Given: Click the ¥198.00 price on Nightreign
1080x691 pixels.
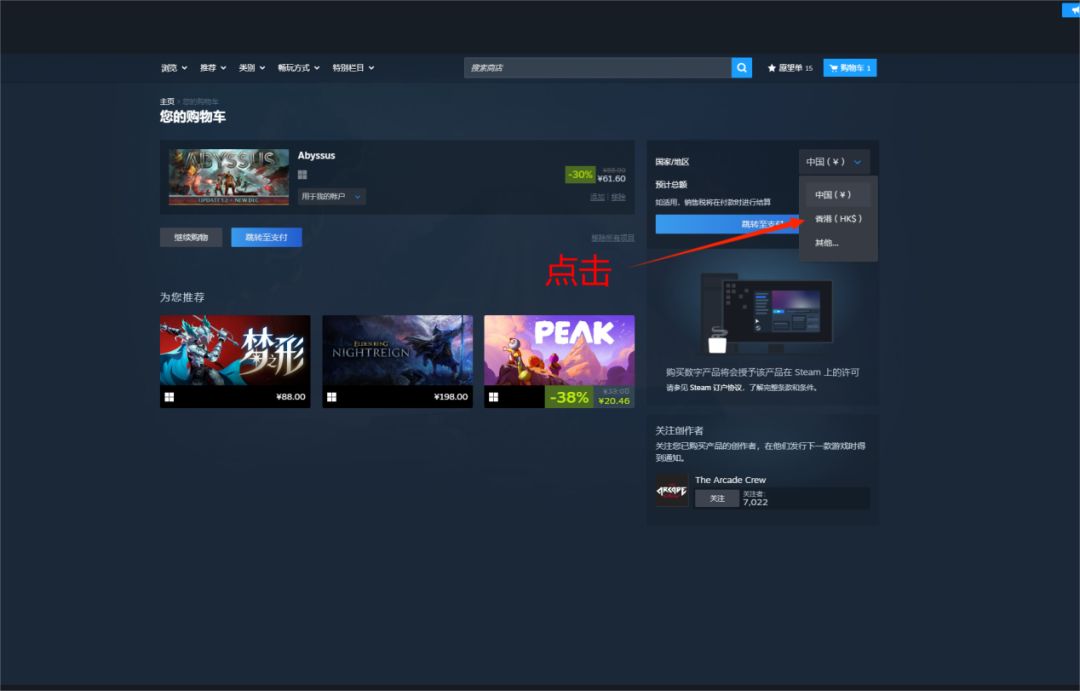Looking at the screenshot, I should coord(450,397).
